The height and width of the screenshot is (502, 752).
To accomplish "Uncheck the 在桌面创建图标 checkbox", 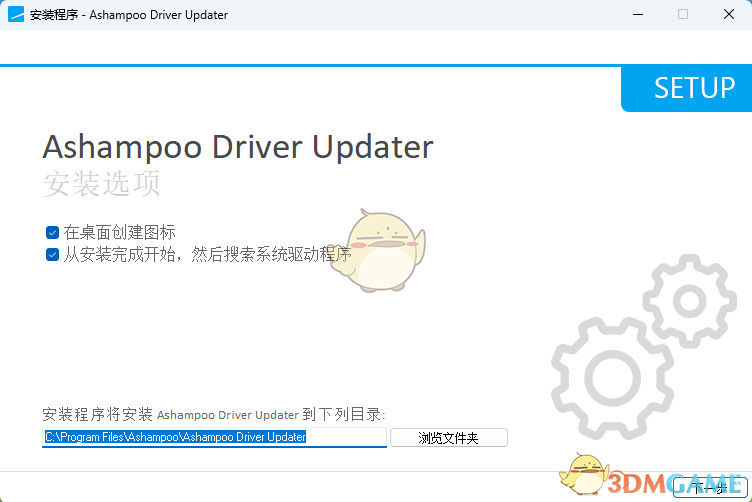I will coord(52,233).
